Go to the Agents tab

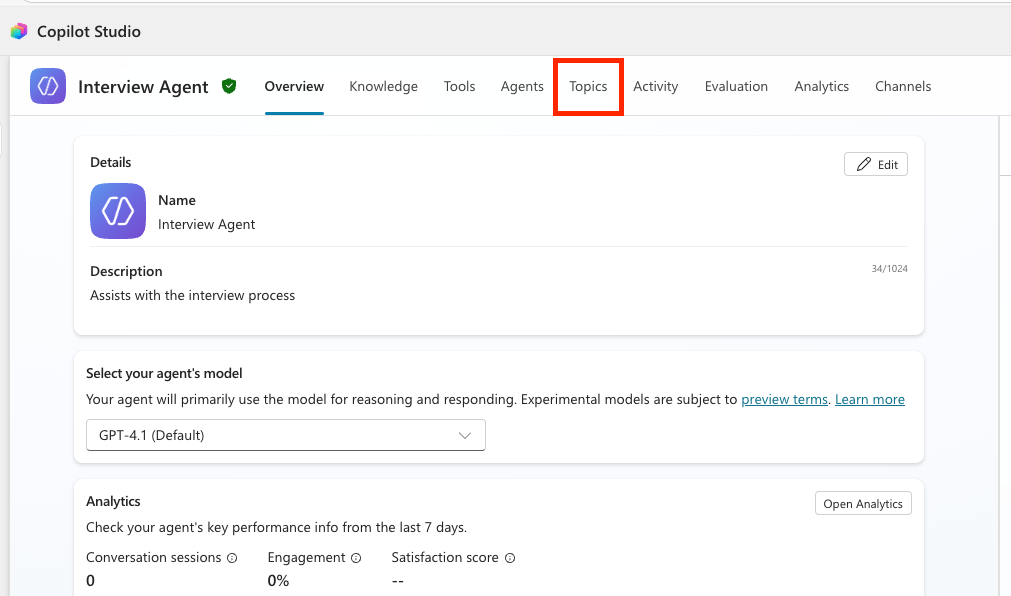point(522,87)
